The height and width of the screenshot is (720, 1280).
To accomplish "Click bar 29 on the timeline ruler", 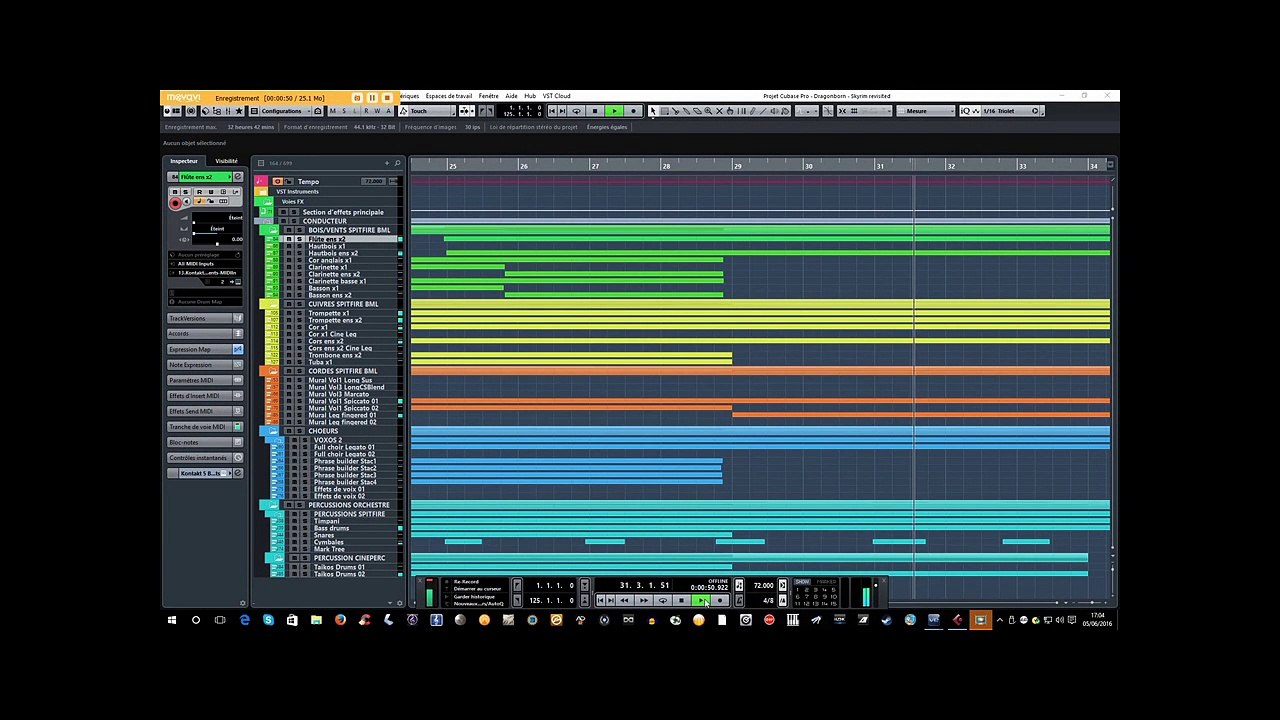I will 737,166.
